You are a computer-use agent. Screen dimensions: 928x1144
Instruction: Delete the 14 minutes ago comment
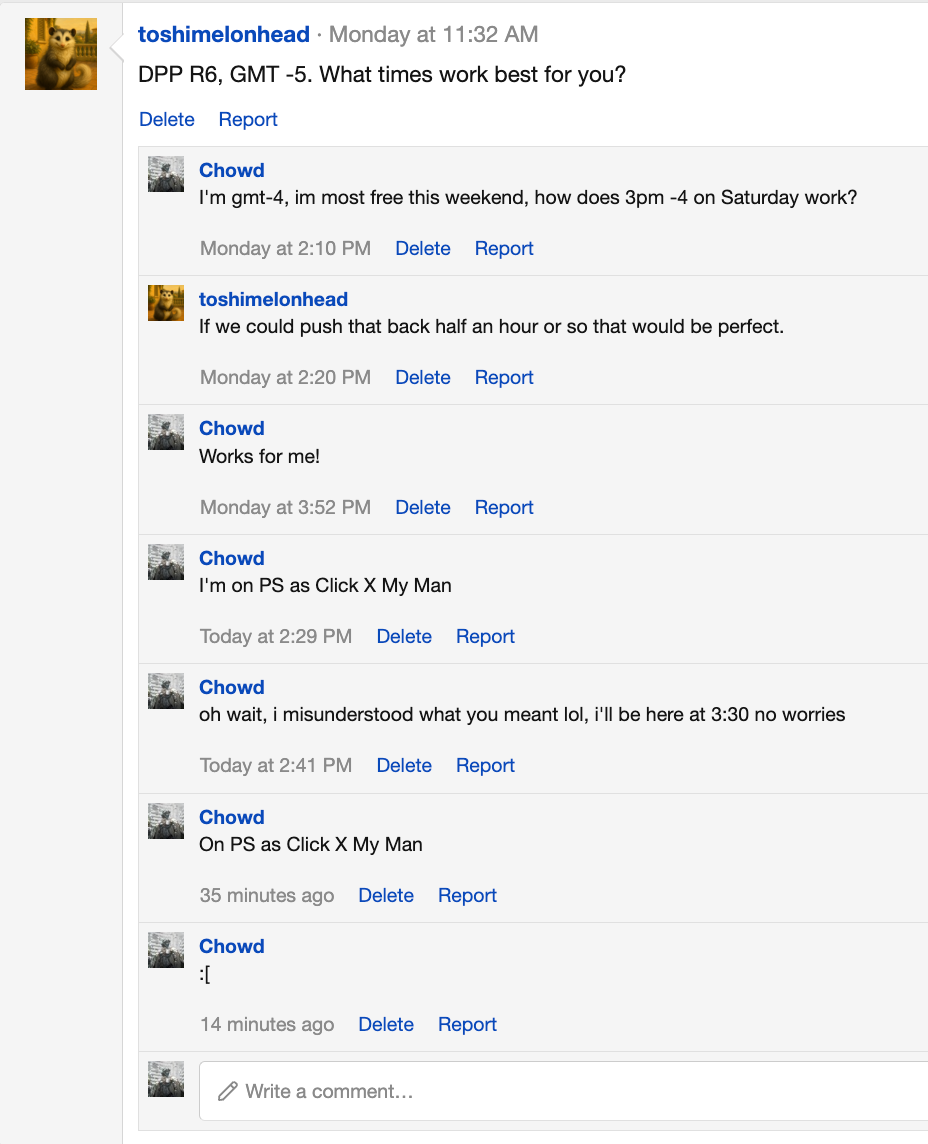[x=386, y=1024]
